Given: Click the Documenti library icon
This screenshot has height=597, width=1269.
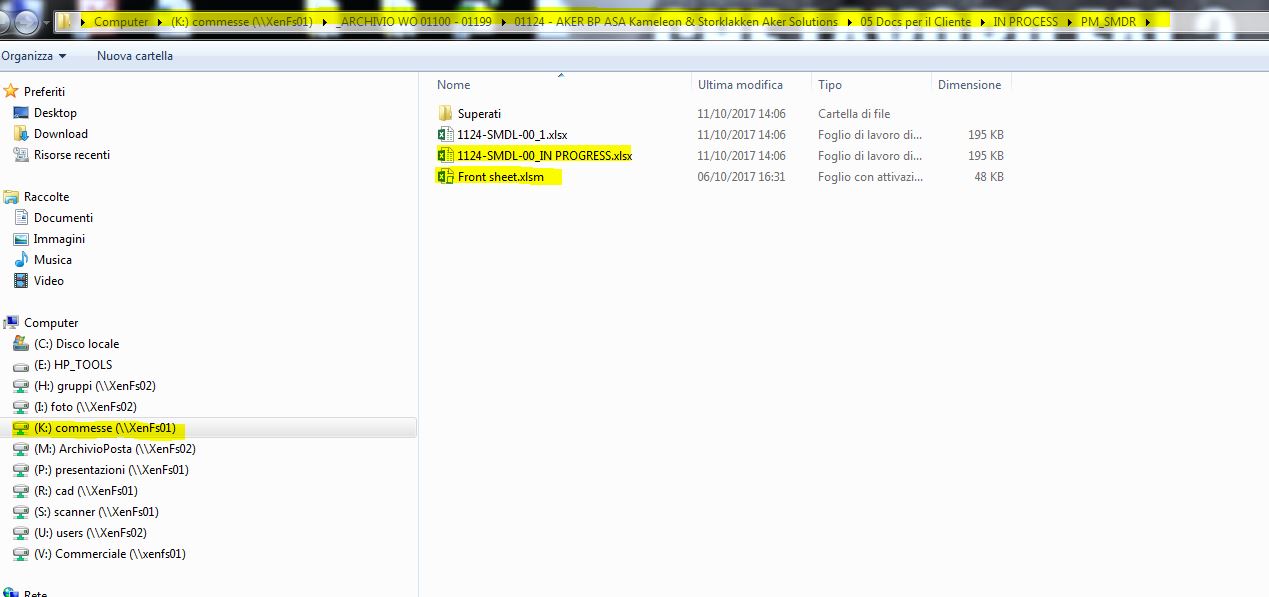Looking at the screenshot, I should (x=21, y=218).
